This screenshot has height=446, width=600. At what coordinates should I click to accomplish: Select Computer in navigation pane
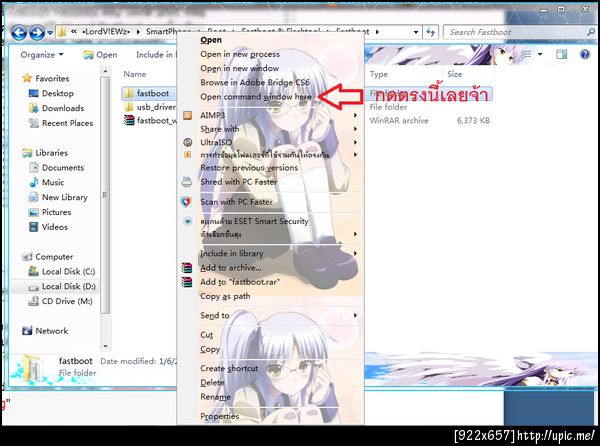48,257
